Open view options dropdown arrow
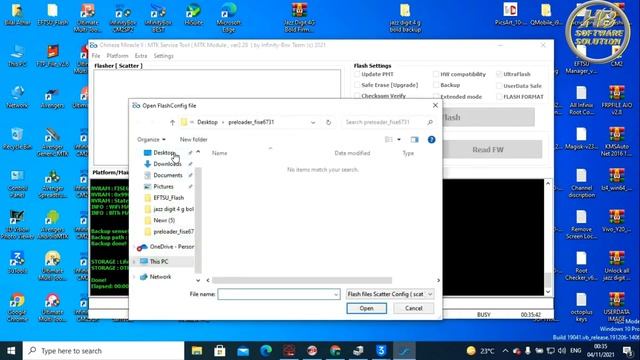This screenshot has width=640, height=360. click(399, 140)
